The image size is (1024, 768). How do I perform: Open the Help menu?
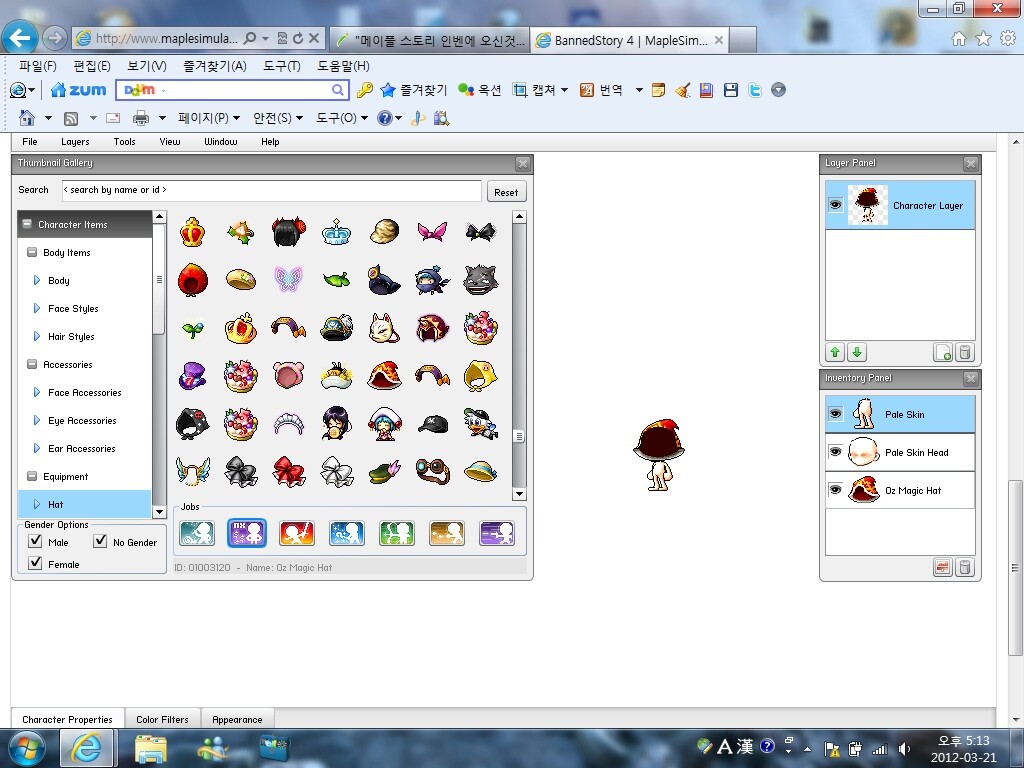(270, 142)
